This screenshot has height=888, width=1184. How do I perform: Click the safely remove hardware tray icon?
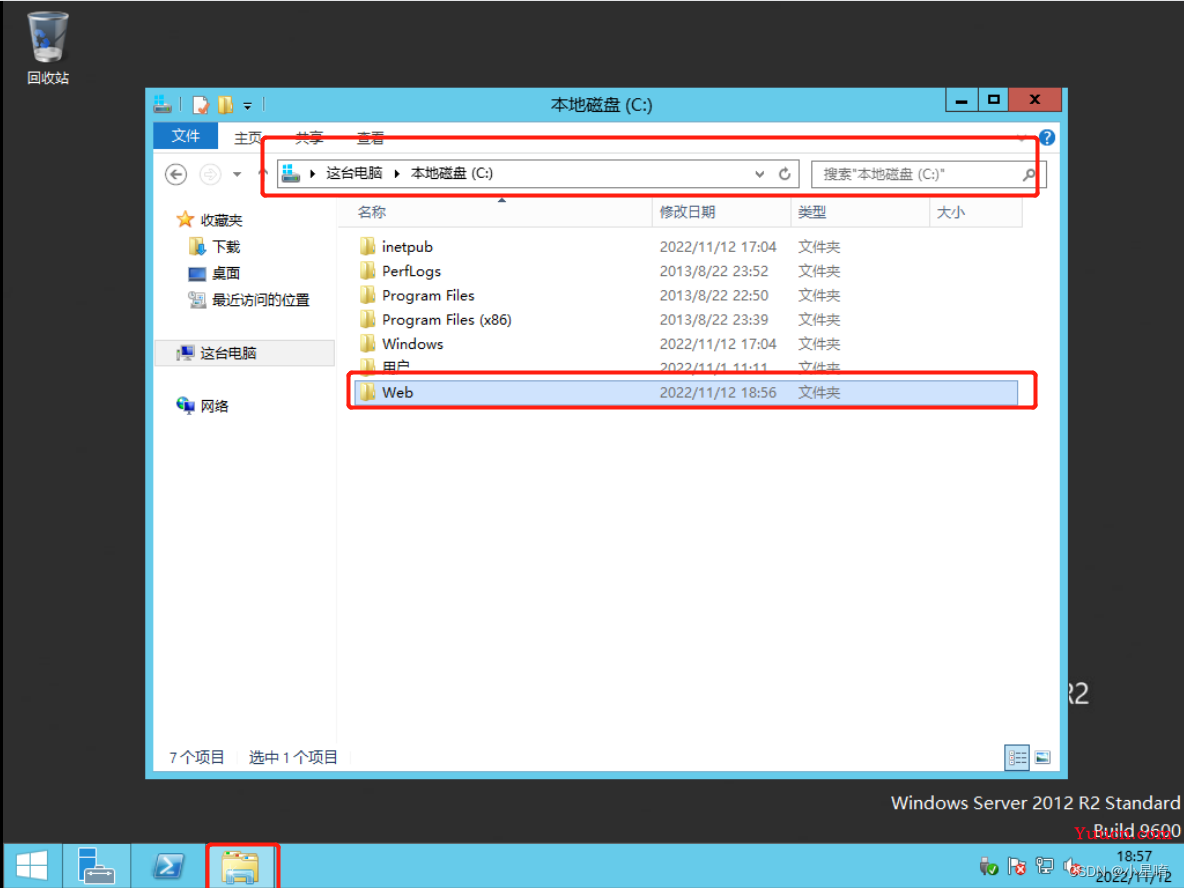pos(988,866)
